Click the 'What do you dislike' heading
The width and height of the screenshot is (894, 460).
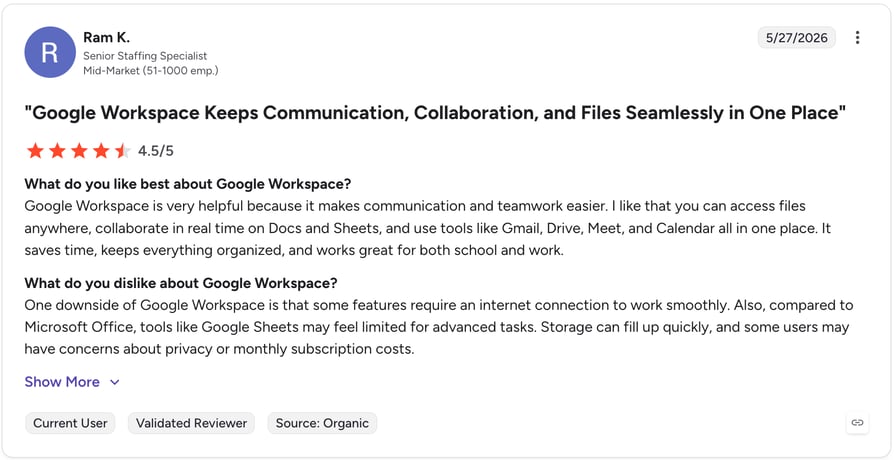181,283
